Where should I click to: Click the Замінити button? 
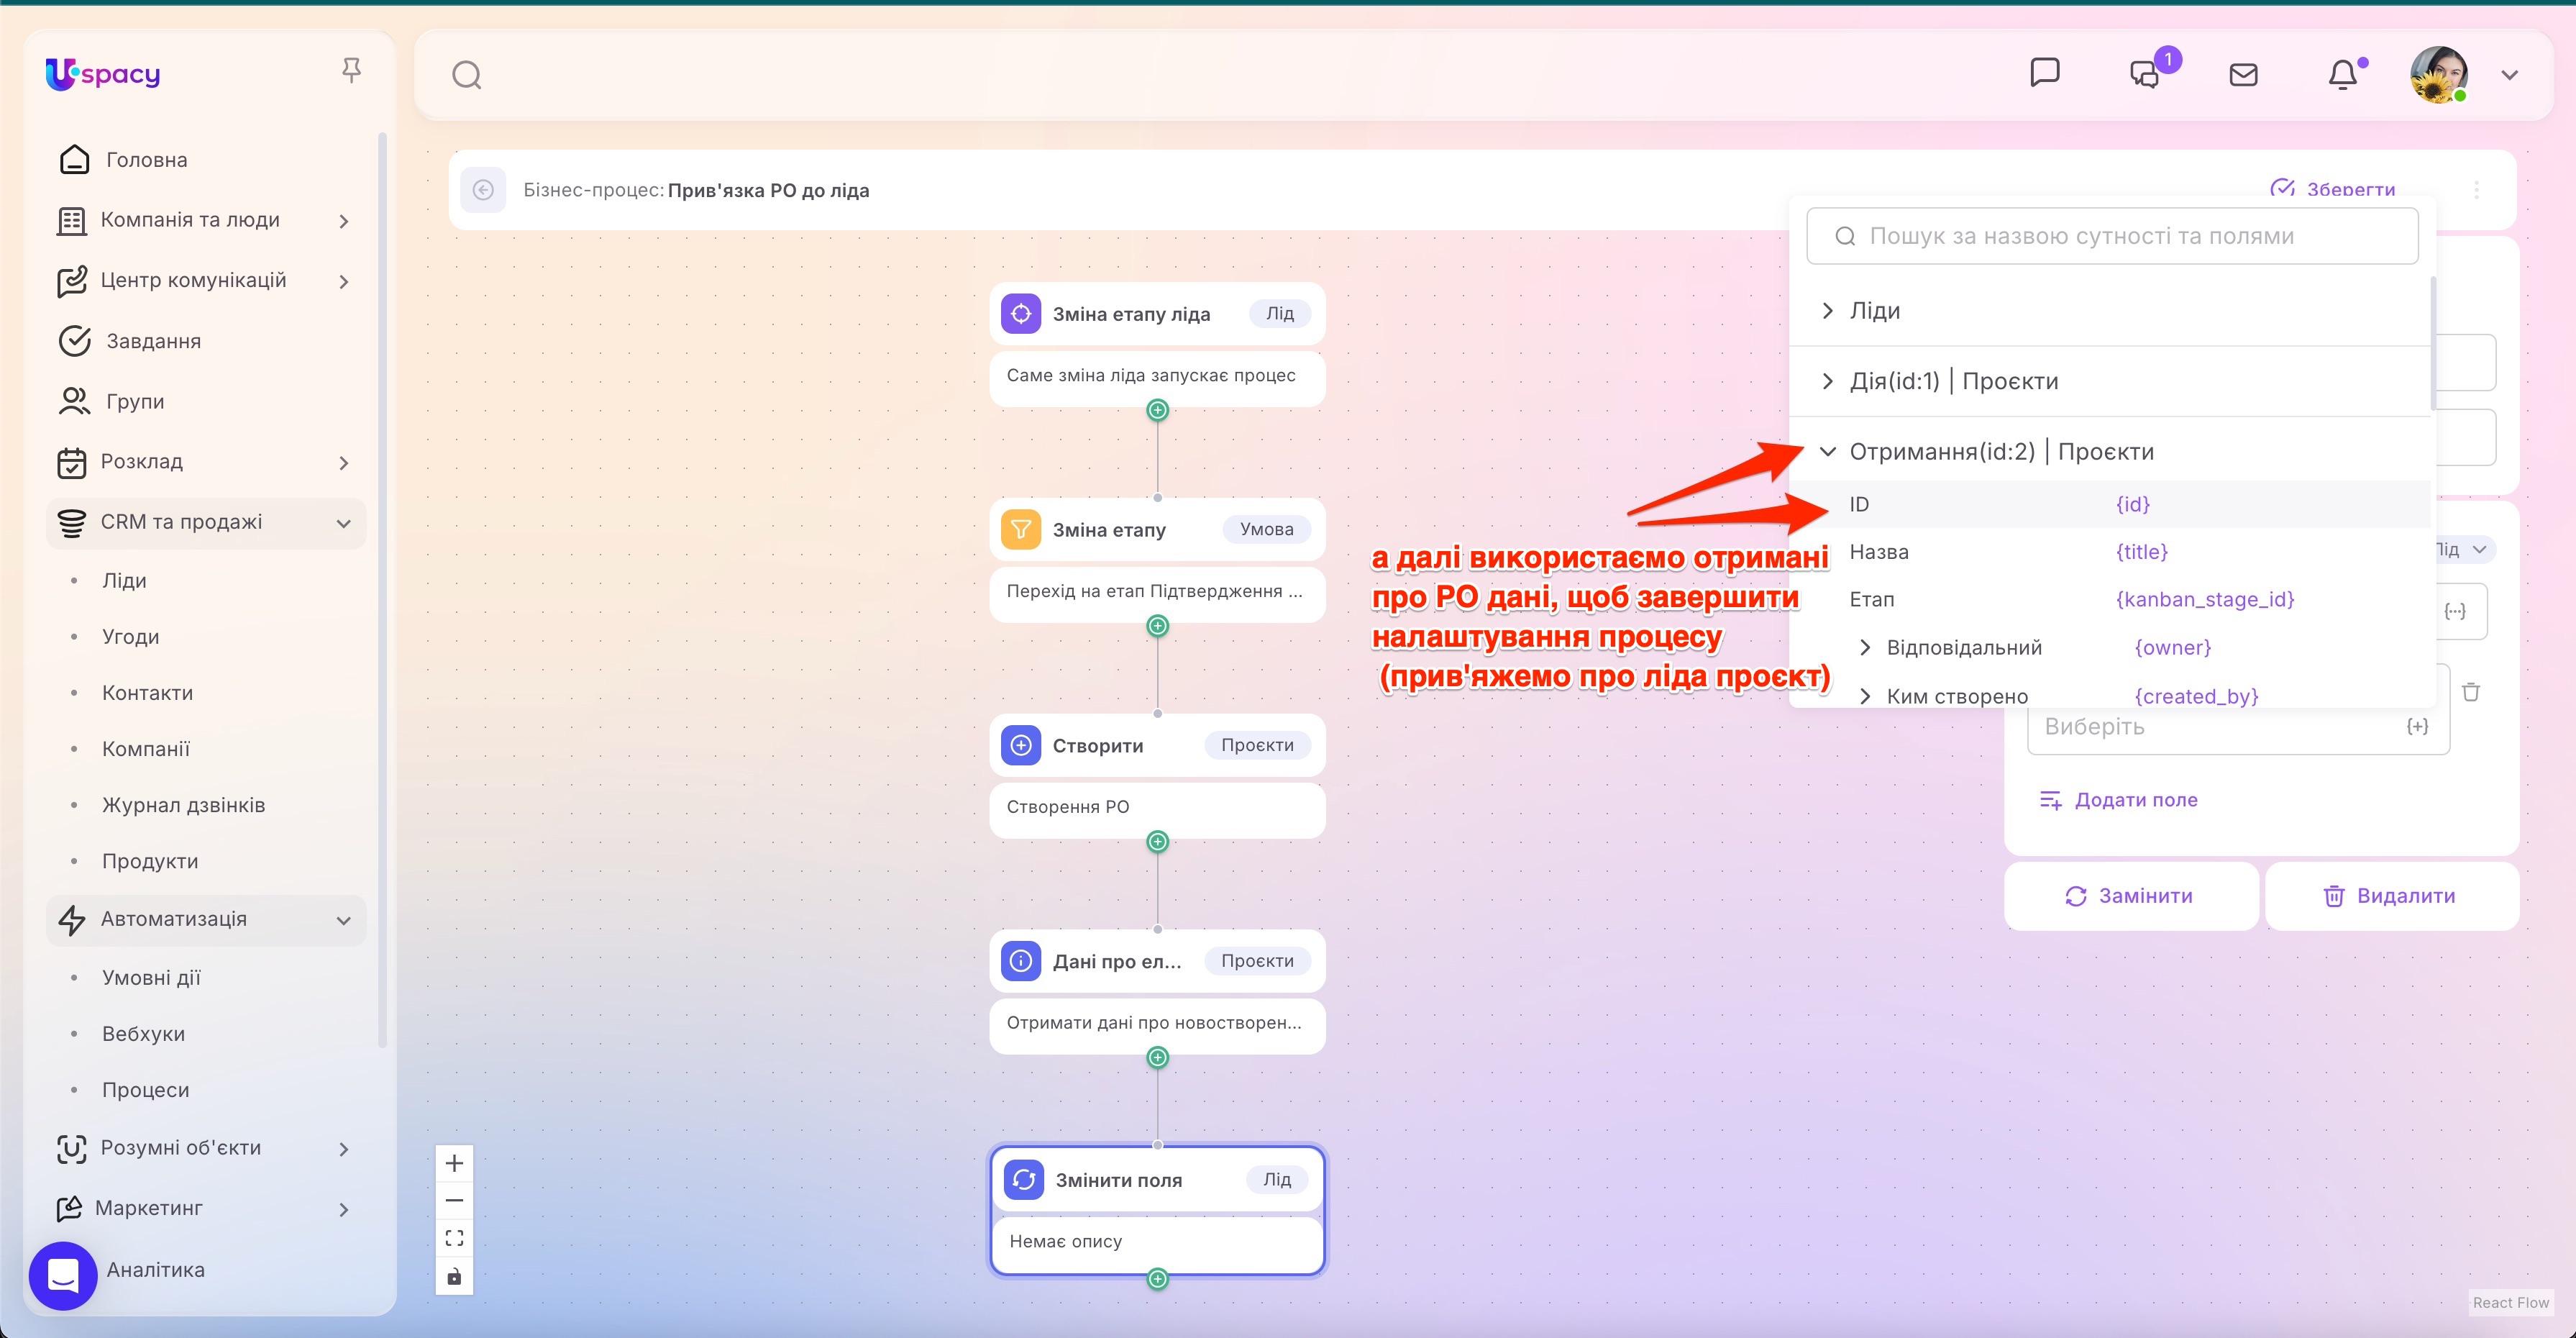click(x=2130, y=895)
